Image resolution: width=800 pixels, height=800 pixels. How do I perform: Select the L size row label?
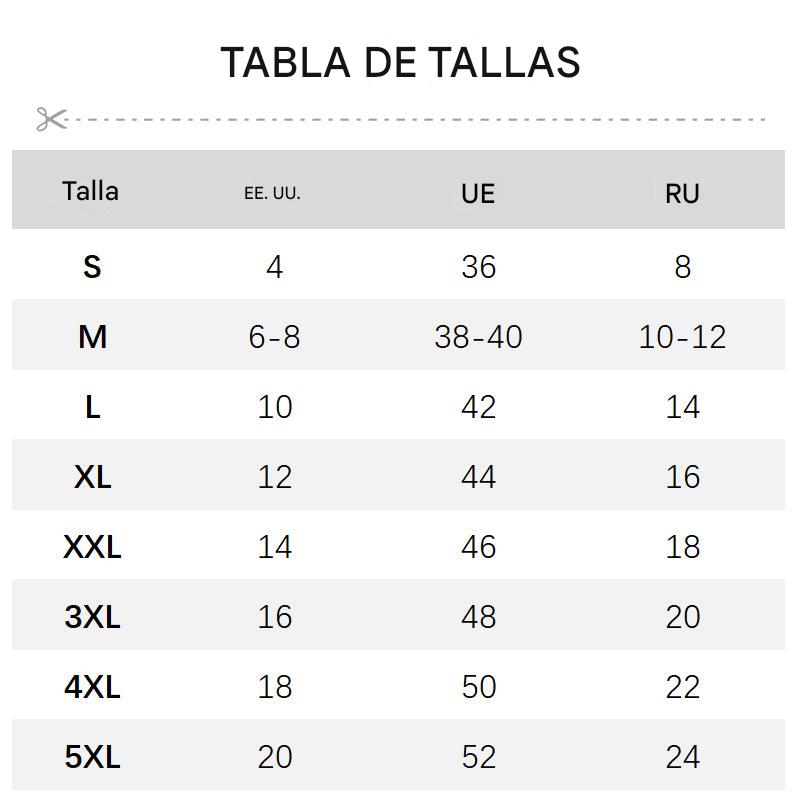pos(92,407)
